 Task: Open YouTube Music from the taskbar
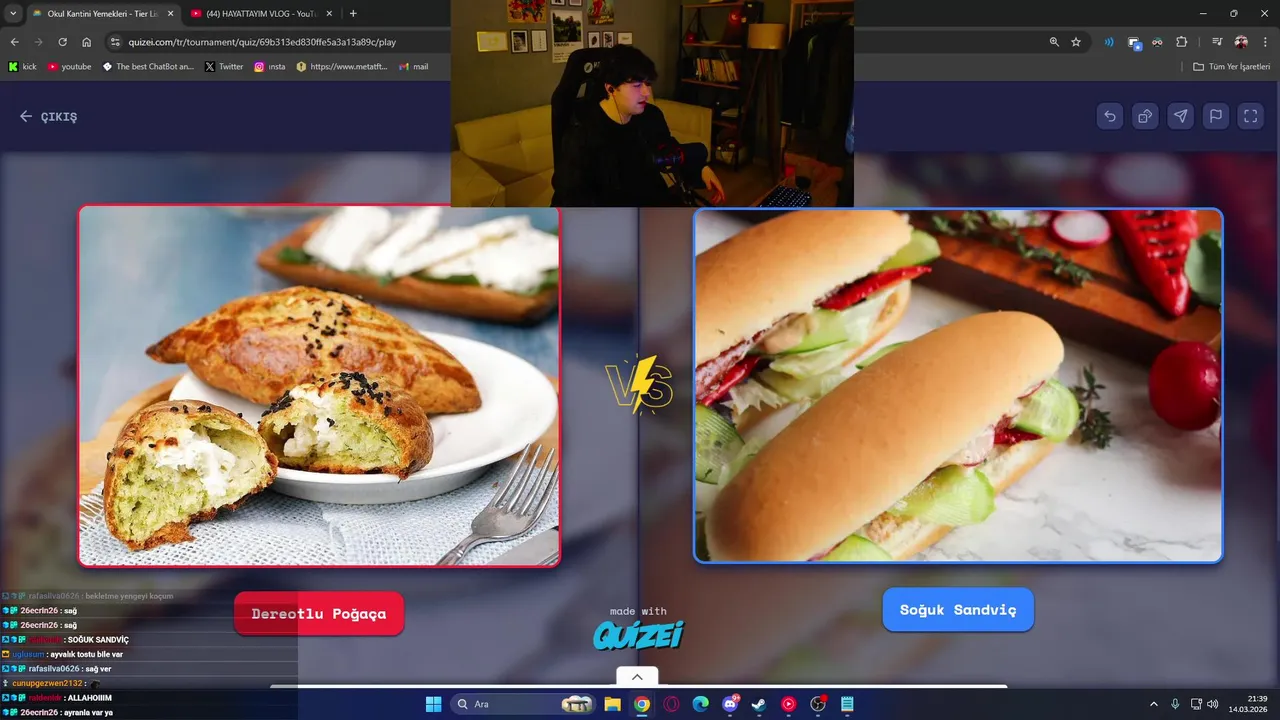click(788, 704)
